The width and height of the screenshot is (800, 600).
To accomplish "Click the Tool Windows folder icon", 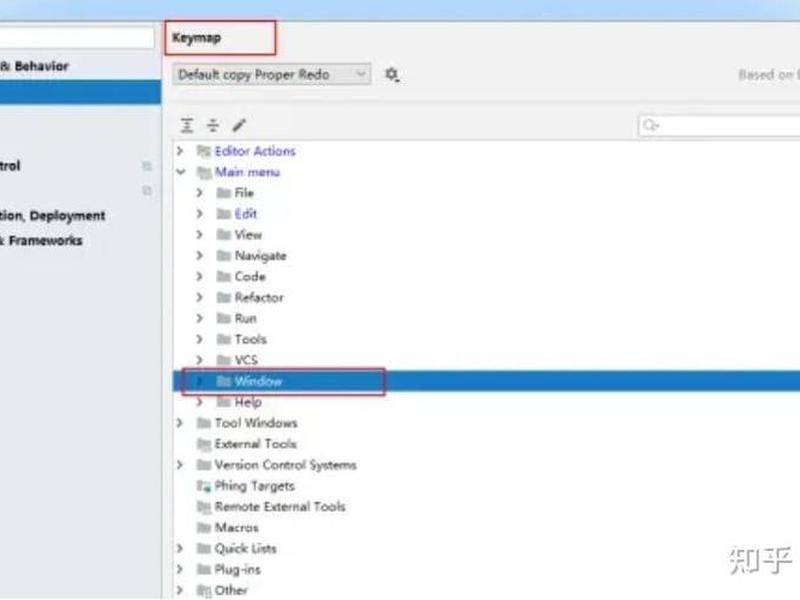I will pos(204,423).
